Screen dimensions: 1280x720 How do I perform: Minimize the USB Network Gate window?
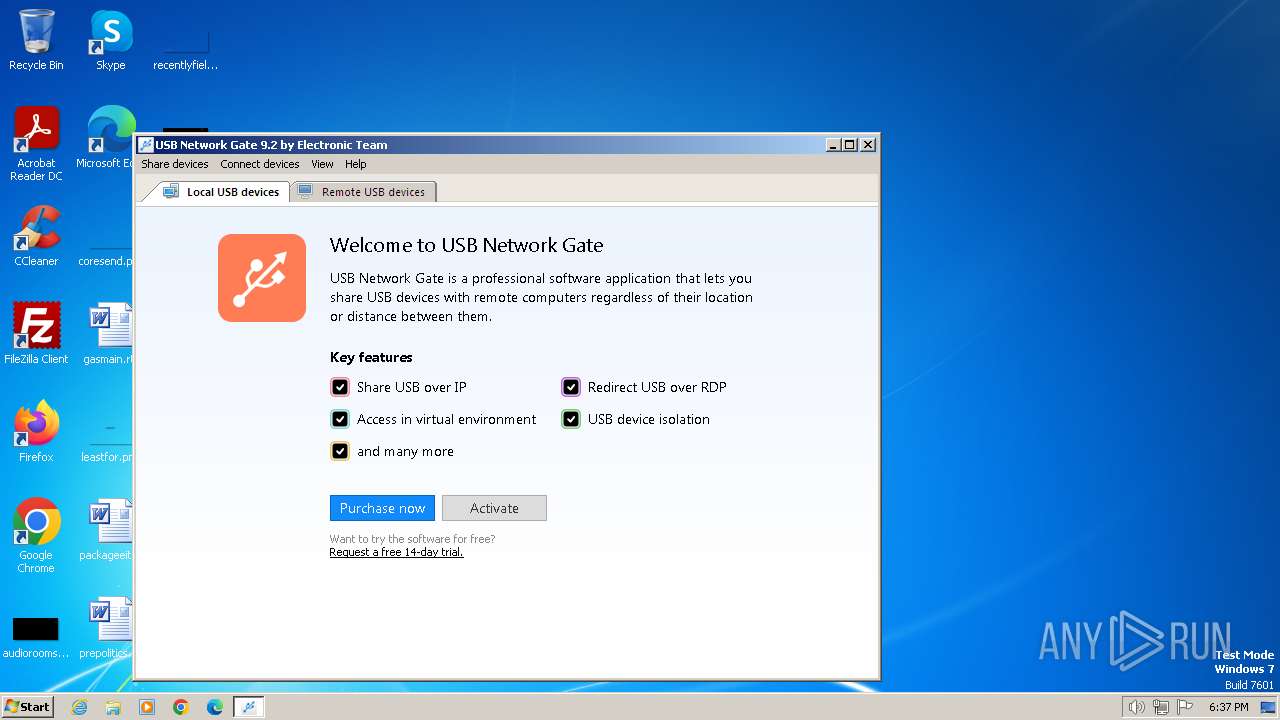coord(833,145)
